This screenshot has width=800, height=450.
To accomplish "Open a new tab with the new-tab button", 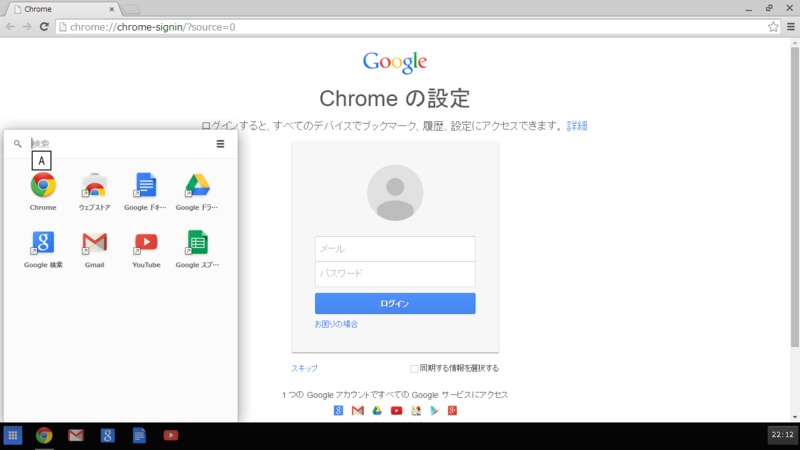I will click(131, 9).
